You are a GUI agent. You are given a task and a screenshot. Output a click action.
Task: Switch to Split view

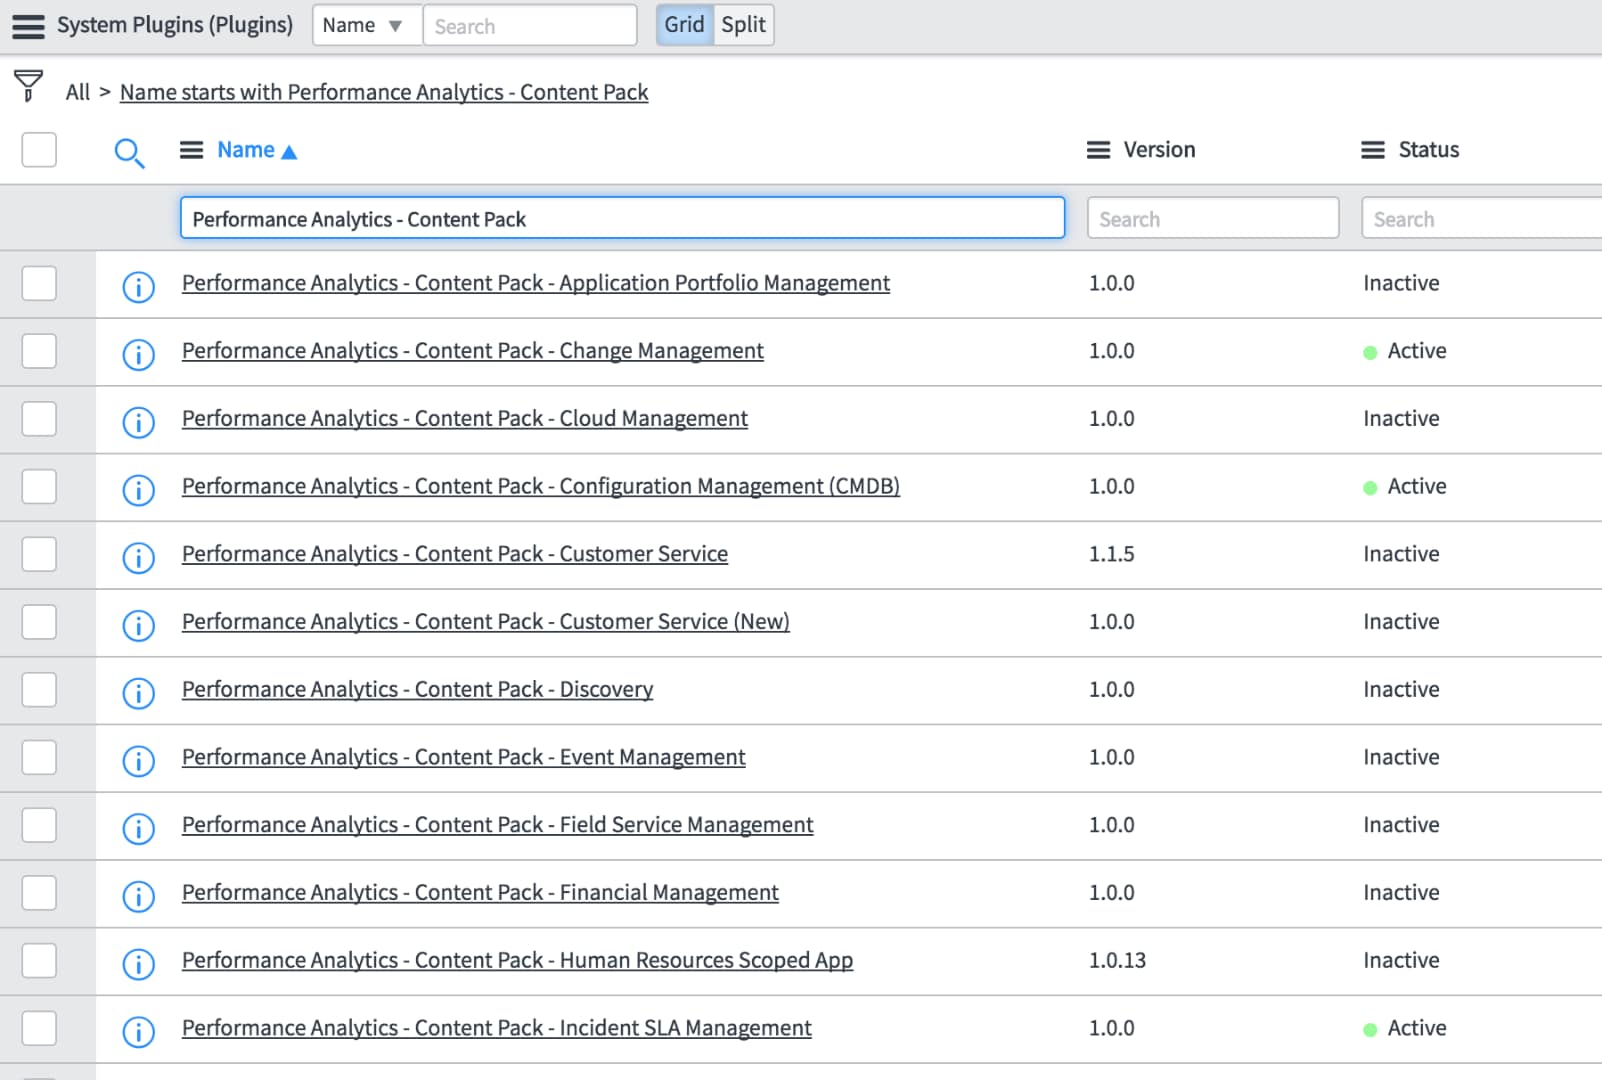tap(743, 25)
